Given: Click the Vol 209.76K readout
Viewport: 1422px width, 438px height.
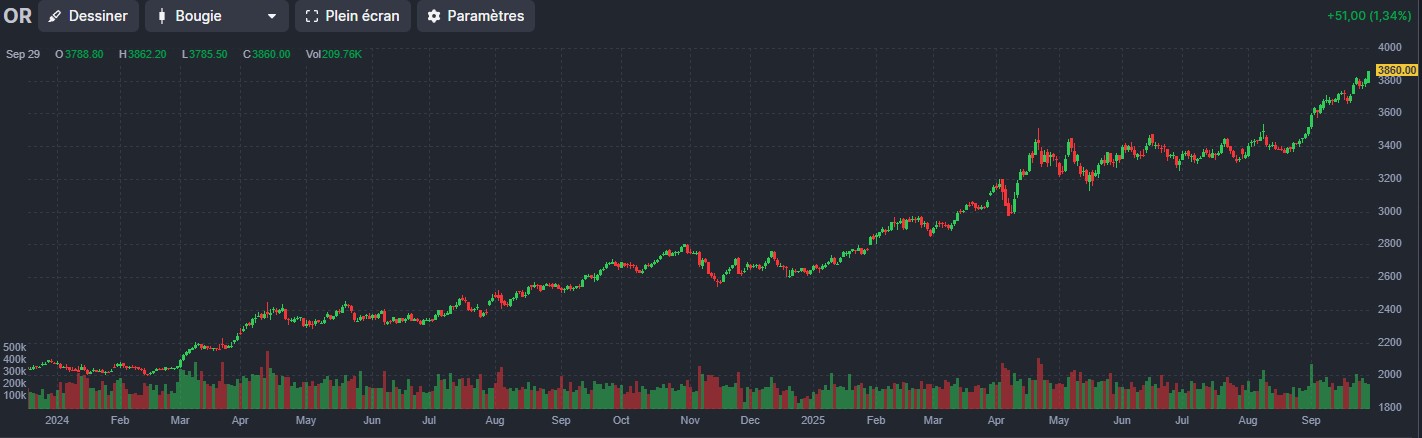Looking at the screenshot, I should (x=334, y=54).
